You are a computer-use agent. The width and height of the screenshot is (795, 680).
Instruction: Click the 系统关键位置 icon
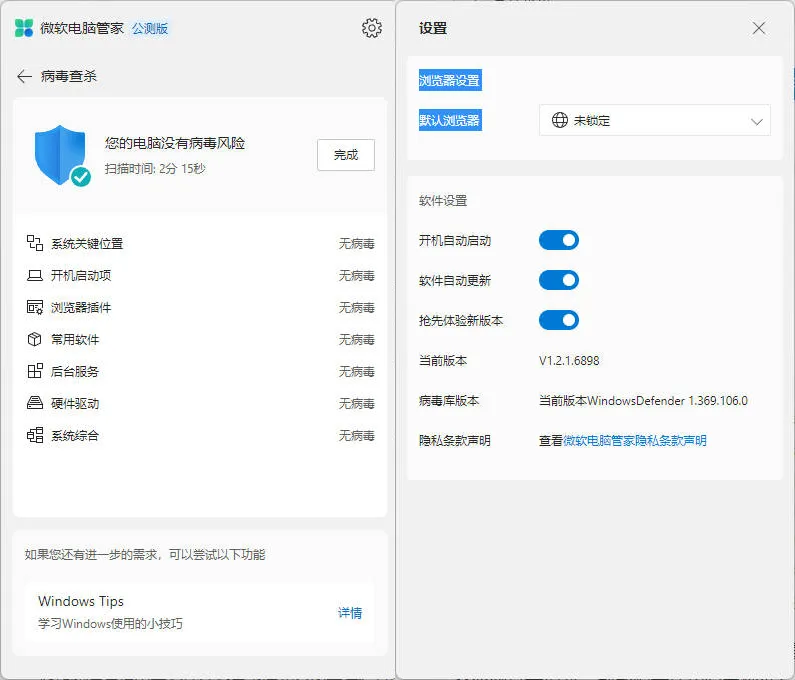pos(34,243)
